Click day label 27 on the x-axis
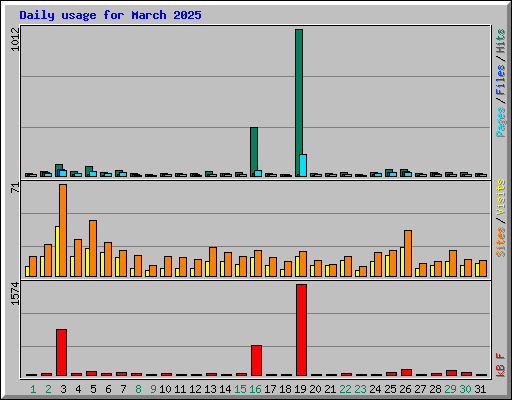Screen dimensions: 512x400 (x=420, y=389)
